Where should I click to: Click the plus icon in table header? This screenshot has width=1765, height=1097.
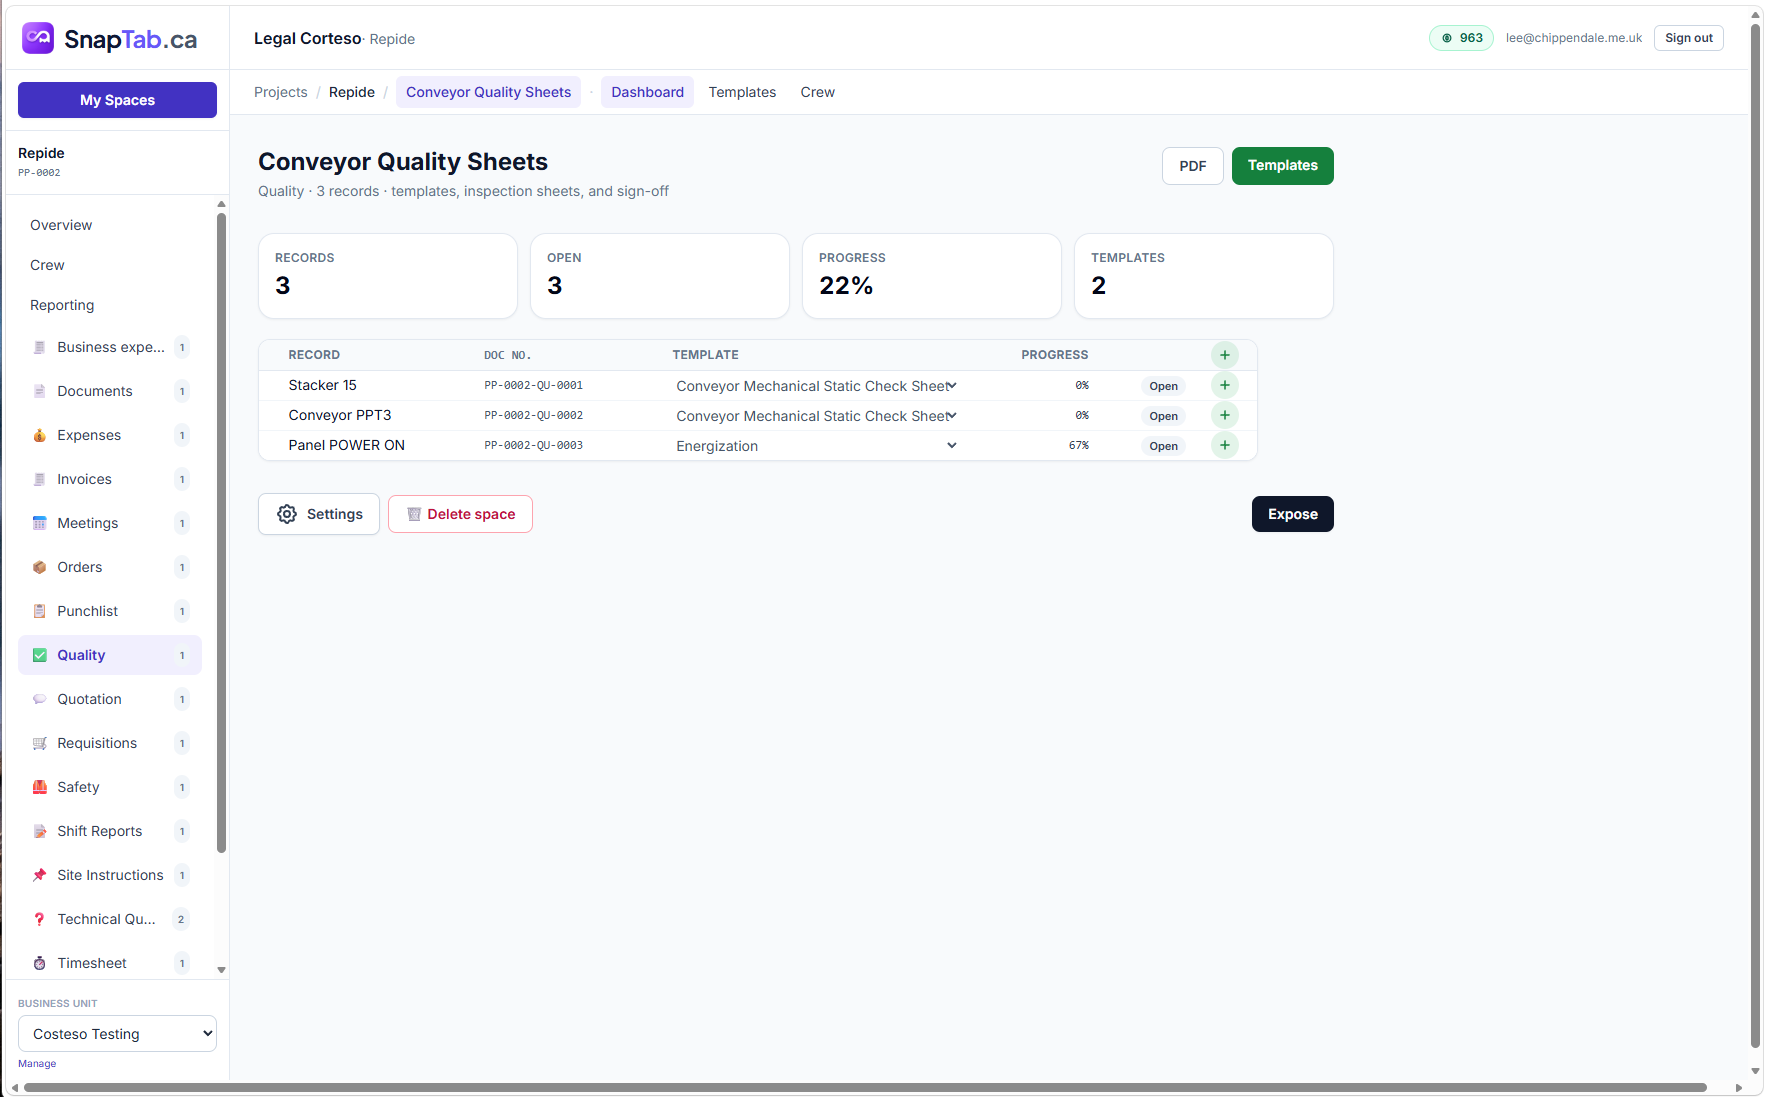(1225, 355)
